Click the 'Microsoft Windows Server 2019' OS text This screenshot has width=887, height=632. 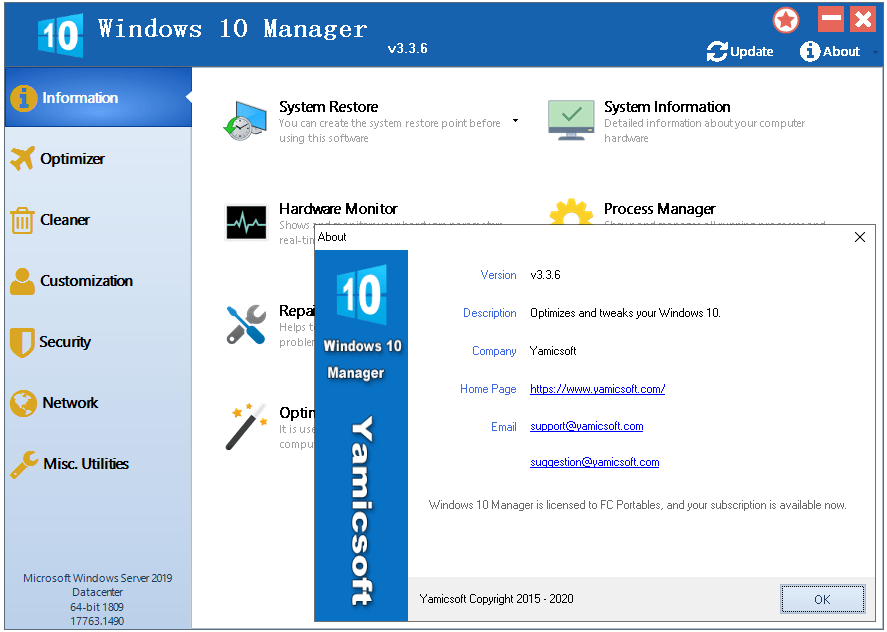97,578
